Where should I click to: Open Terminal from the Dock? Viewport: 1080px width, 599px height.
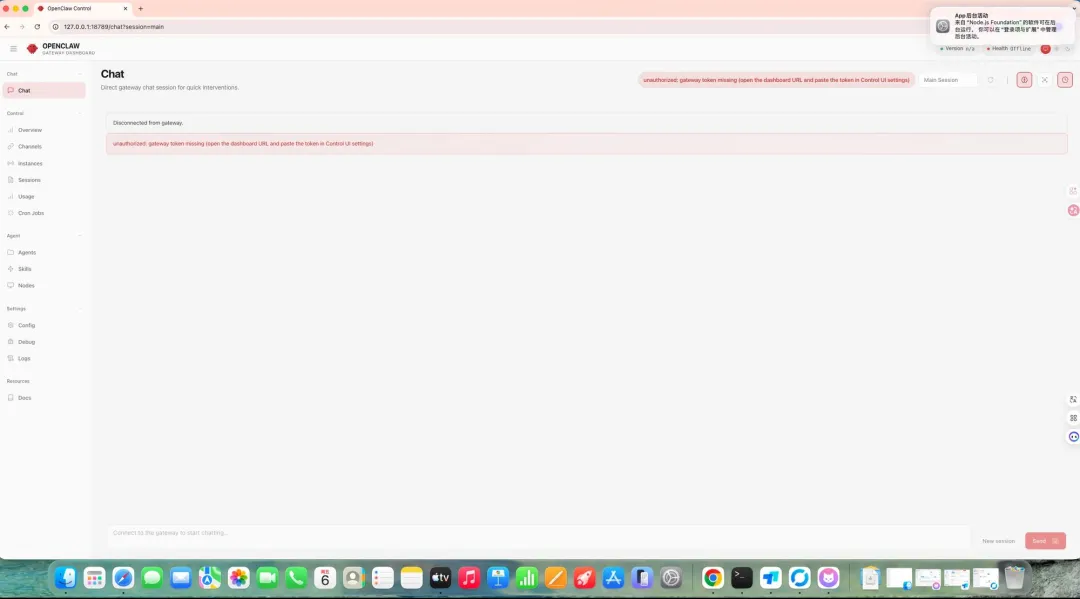click(x=742, y=578)
